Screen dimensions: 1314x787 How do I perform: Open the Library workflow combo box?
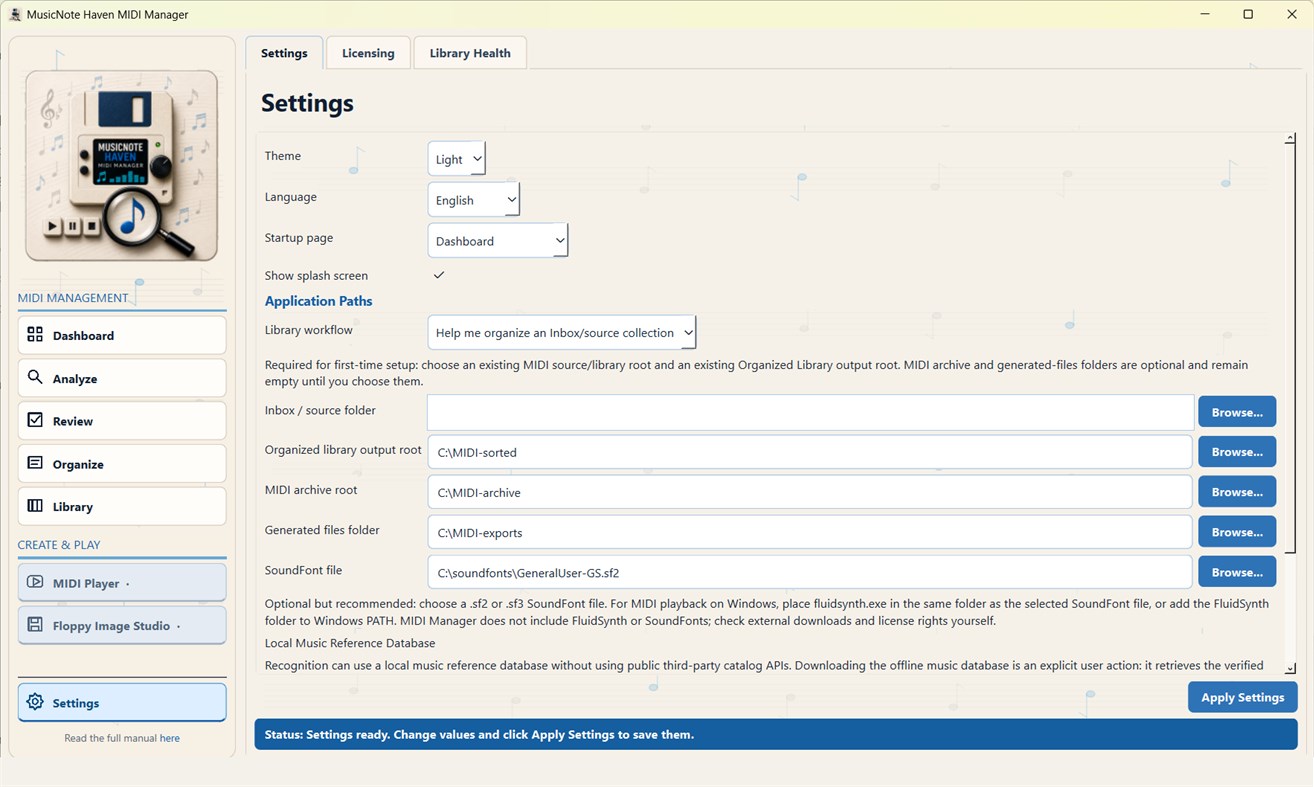(561, 333)
